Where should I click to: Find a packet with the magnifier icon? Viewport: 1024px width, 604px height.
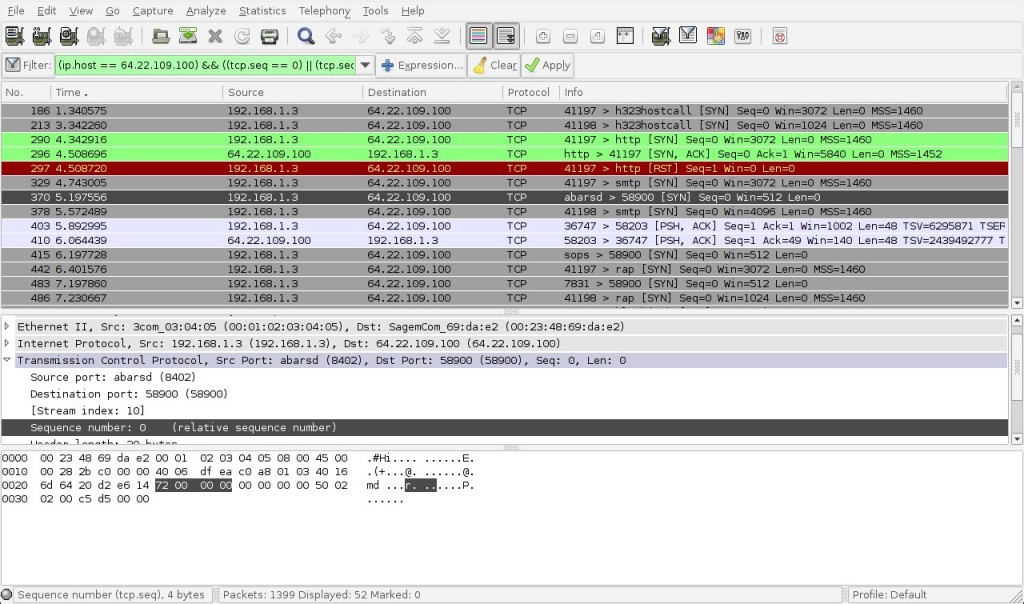pyautogui.click(x=306, y=36)
